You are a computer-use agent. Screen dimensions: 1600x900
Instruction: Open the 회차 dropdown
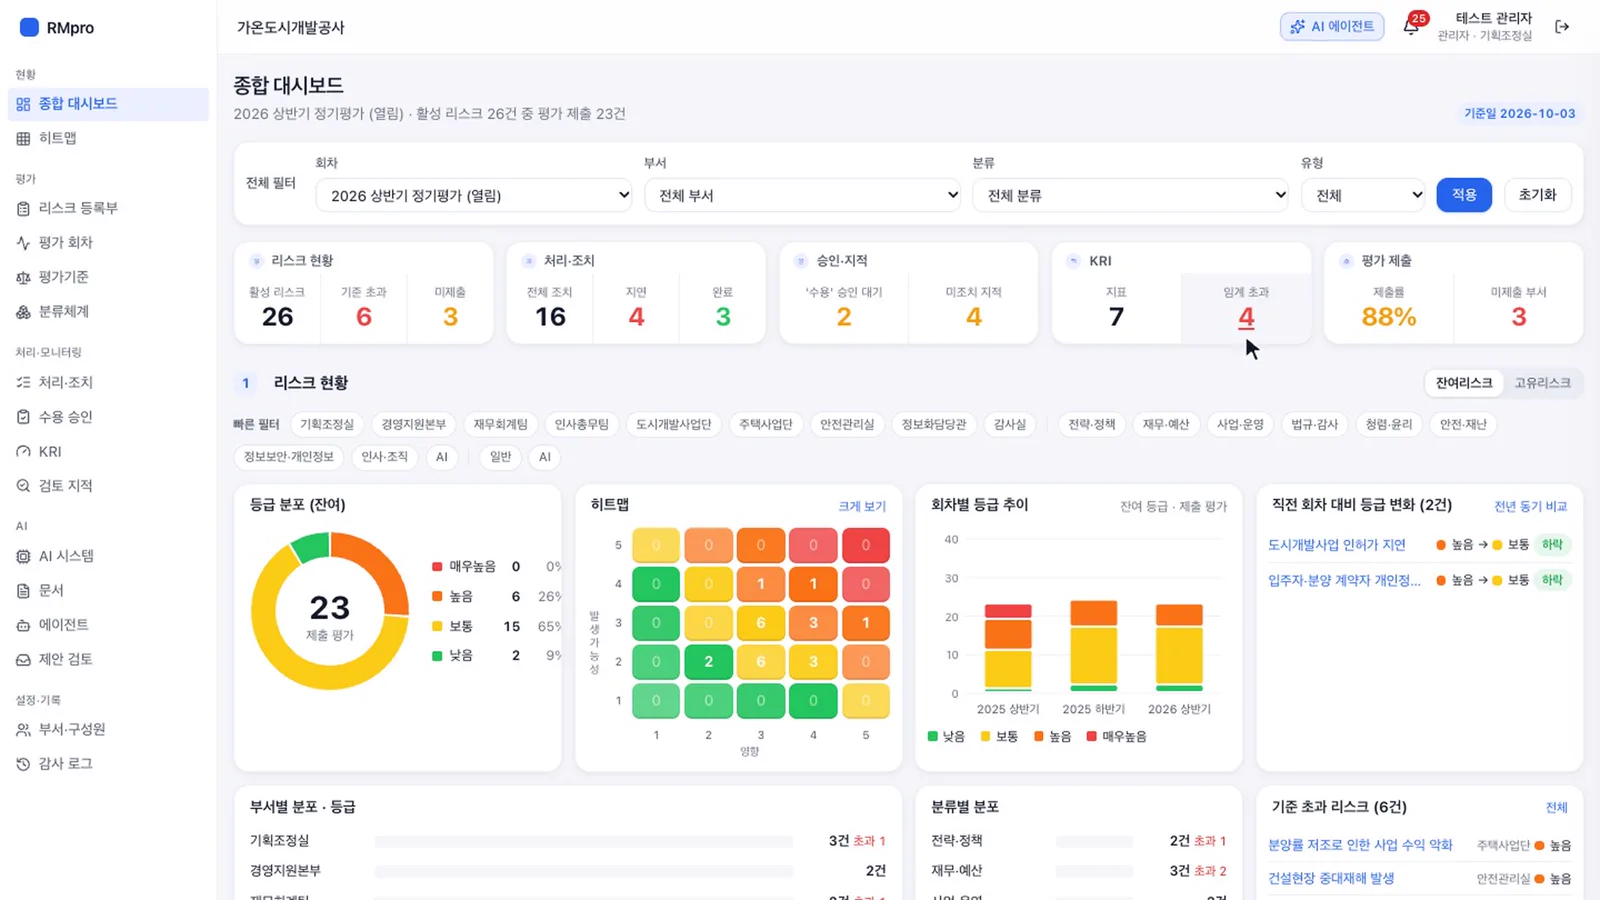point(474,195)
